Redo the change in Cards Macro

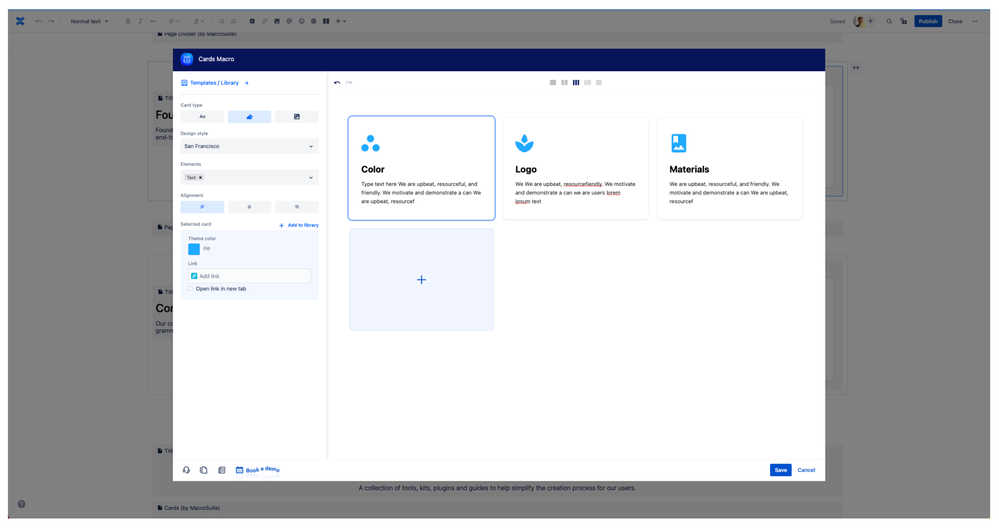[349, 83]
